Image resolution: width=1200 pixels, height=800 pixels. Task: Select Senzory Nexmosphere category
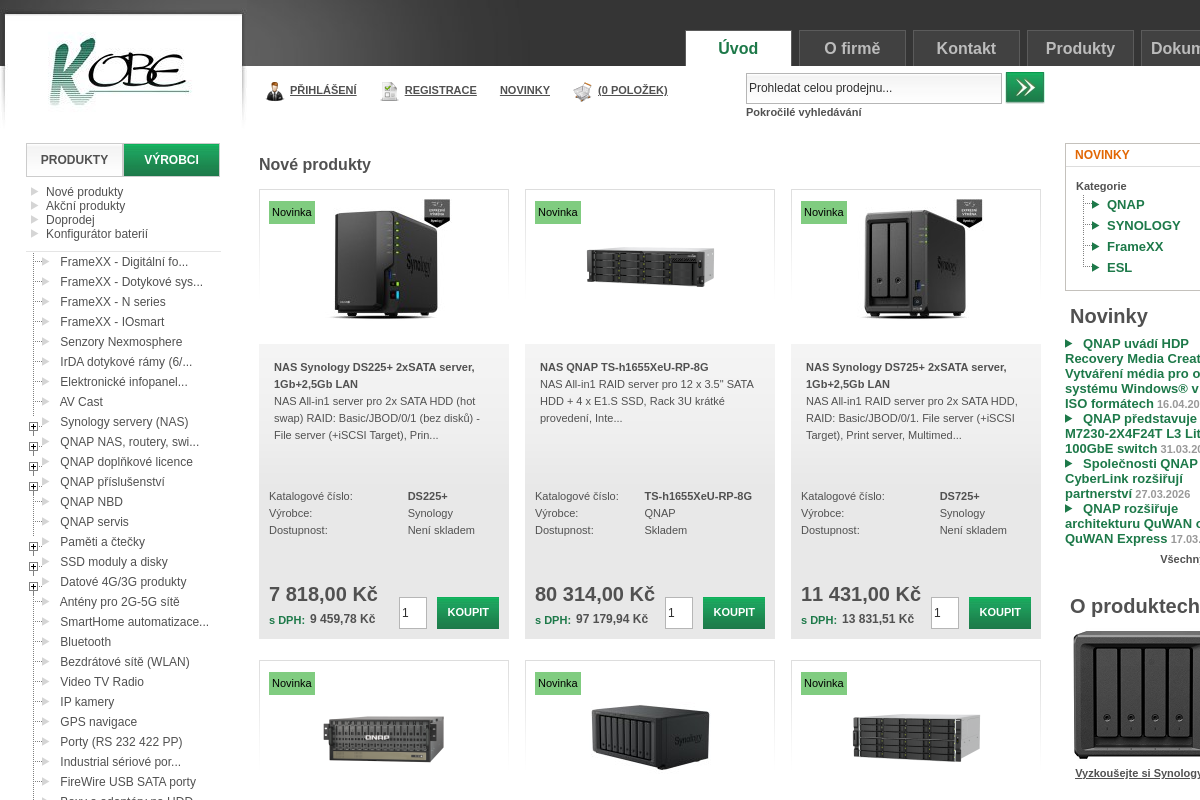(121, 342)
